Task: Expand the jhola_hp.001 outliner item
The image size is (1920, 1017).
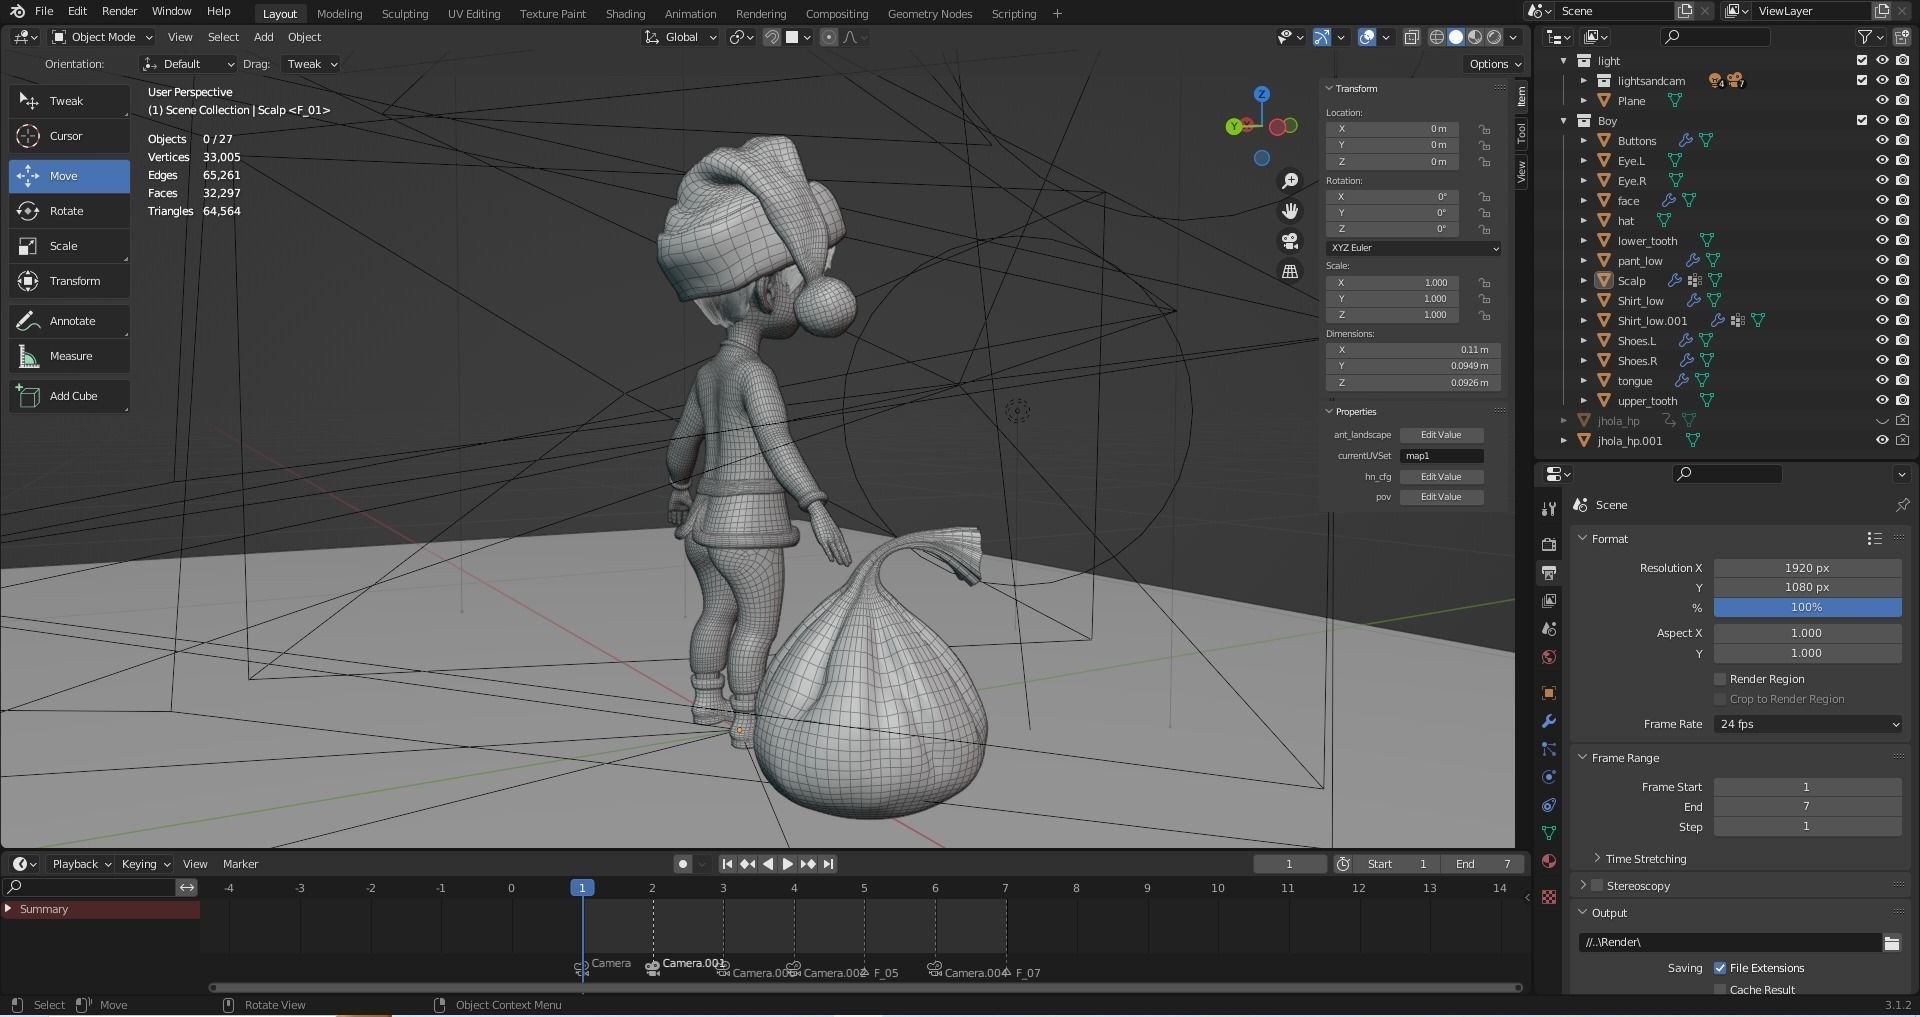Action: tap(1564, 441)
